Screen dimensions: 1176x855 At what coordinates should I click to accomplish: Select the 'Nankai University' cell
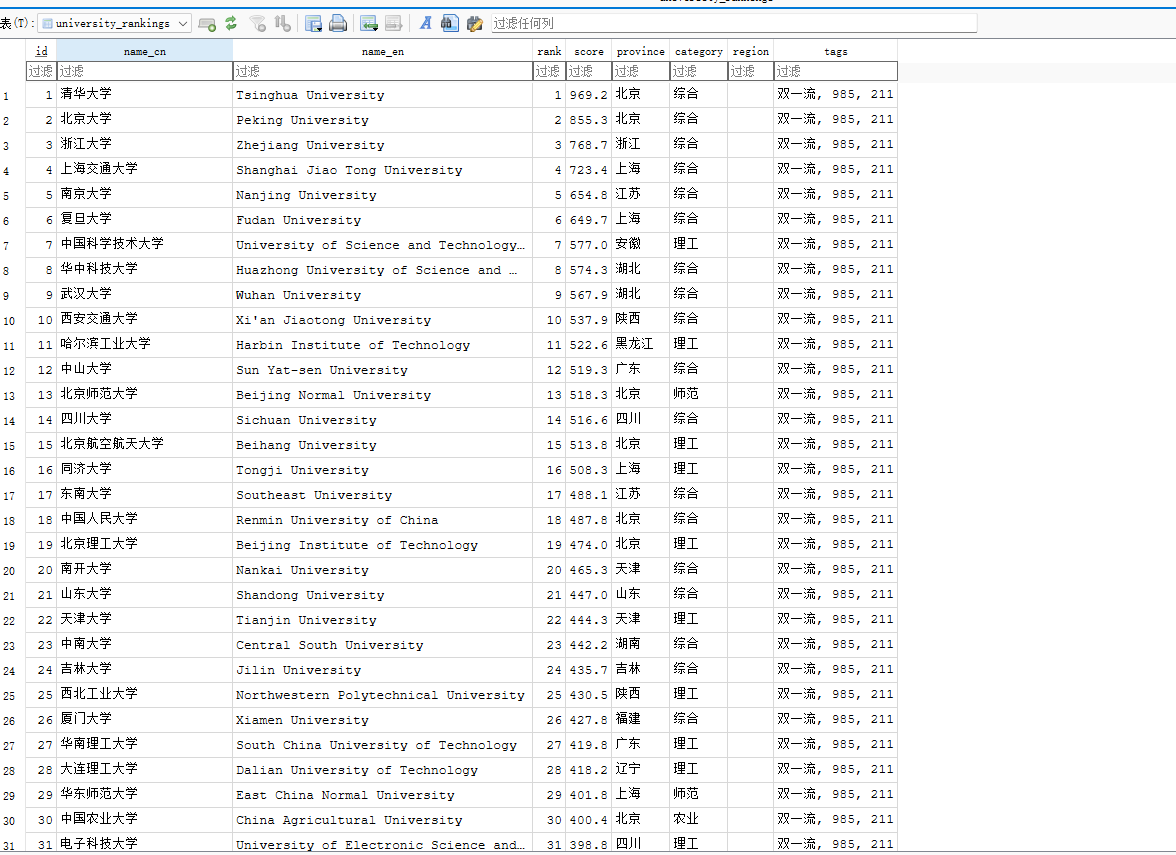point(382,569)
